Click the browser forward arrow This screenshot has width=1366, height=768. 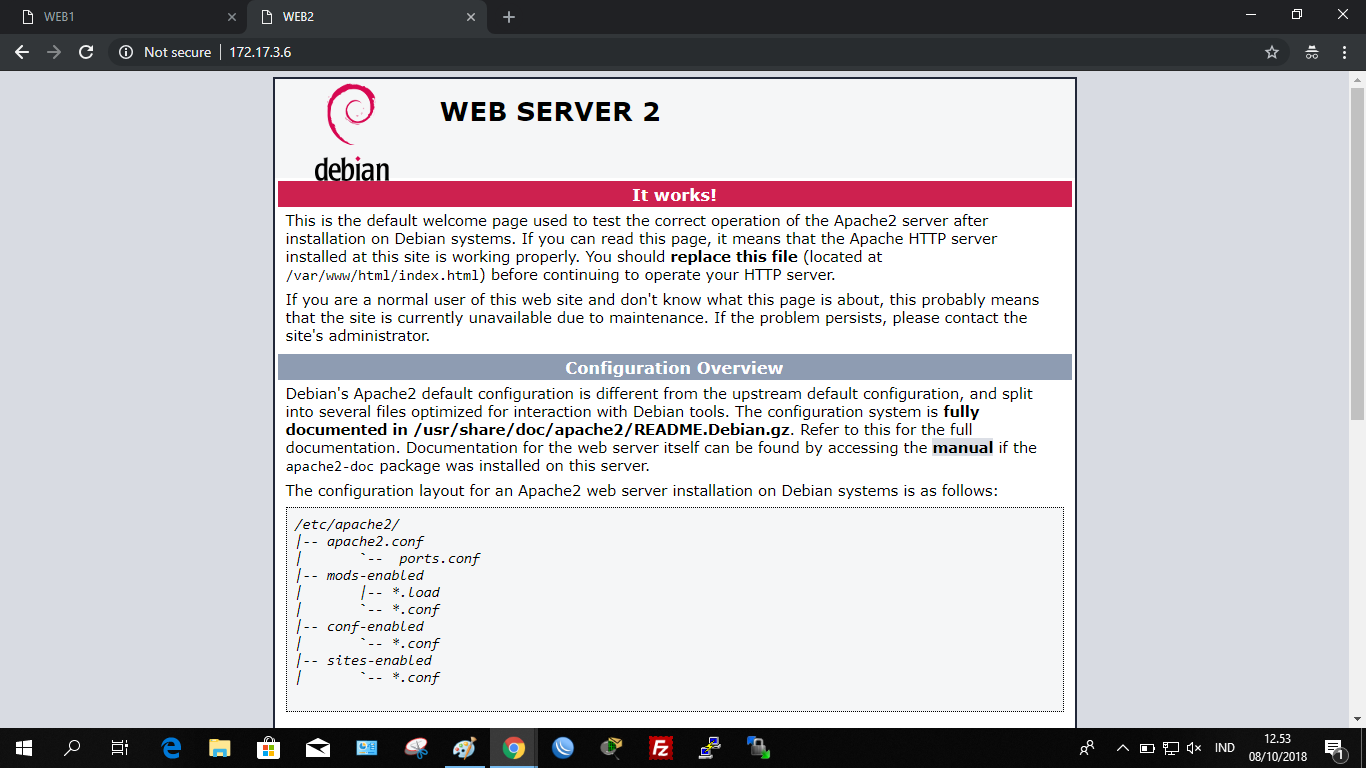[54, 52]
